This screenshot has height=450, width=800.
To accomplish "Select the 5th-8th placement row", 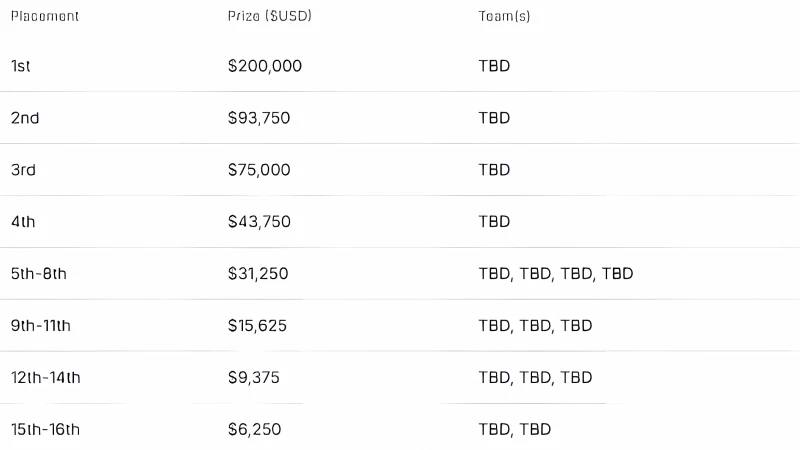I will (x=400, y=273).
